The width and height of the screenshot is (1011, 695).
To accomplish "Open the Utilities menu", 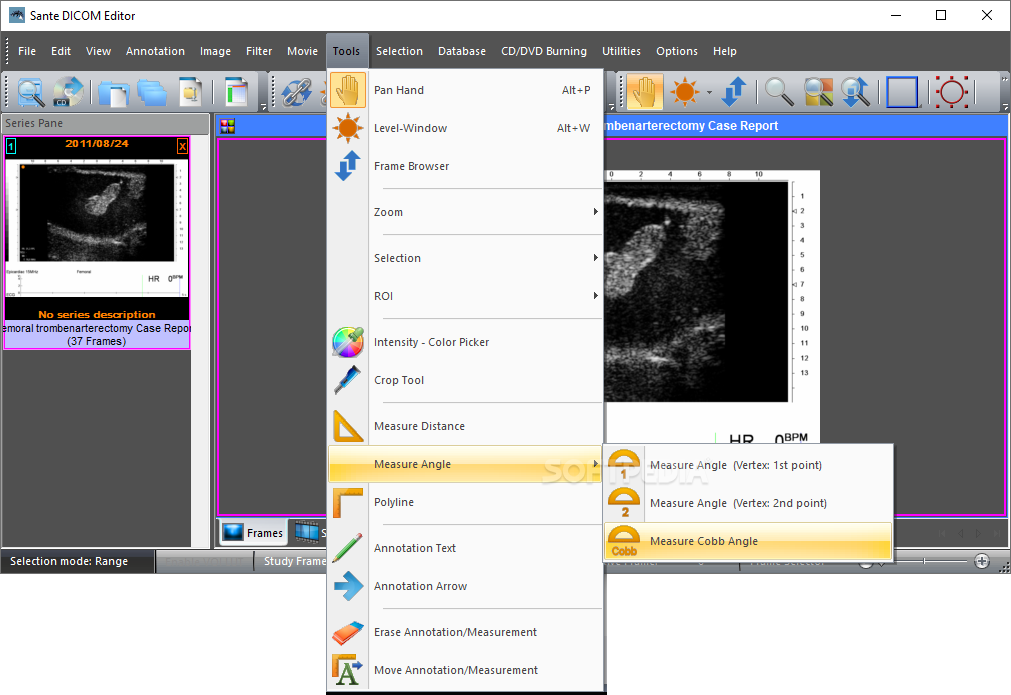I will pyautogui.click(x=622, y=51).
